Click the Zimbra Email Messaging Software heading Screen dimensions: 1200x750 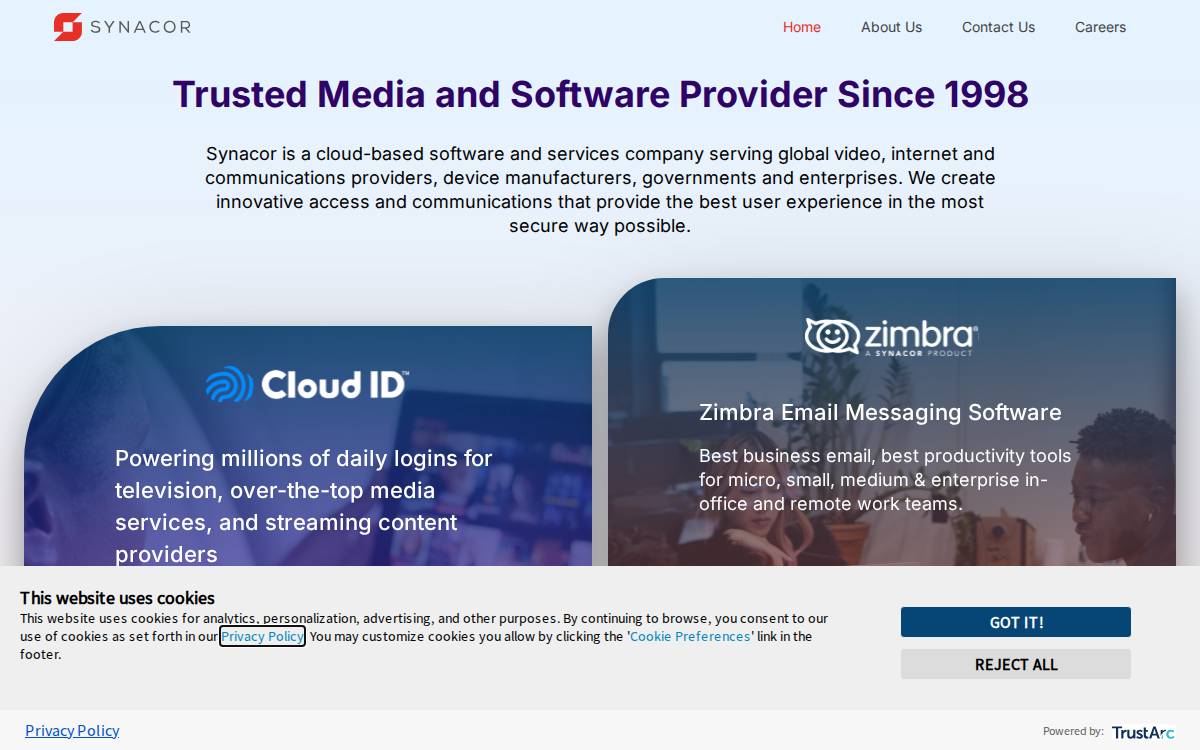880,412
